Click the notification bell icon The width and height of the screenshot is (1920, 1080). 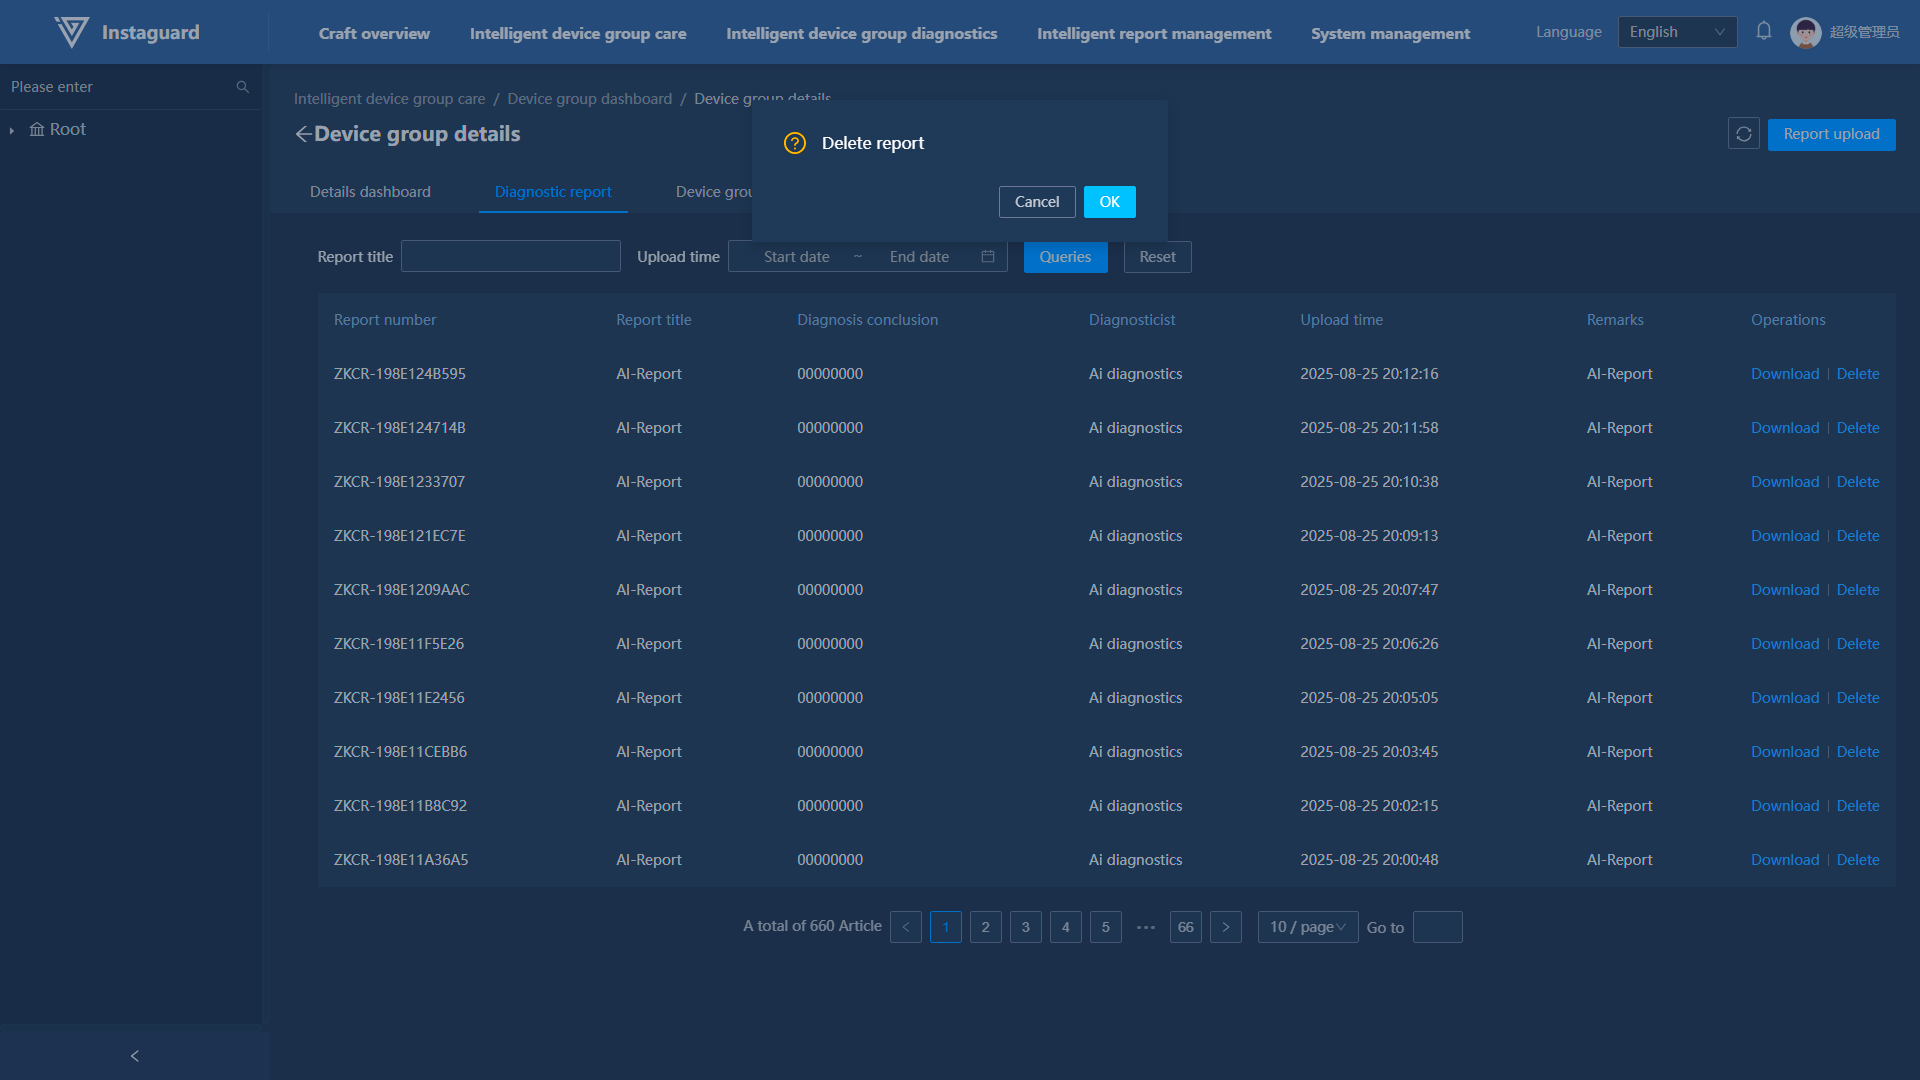(1764, 31)
